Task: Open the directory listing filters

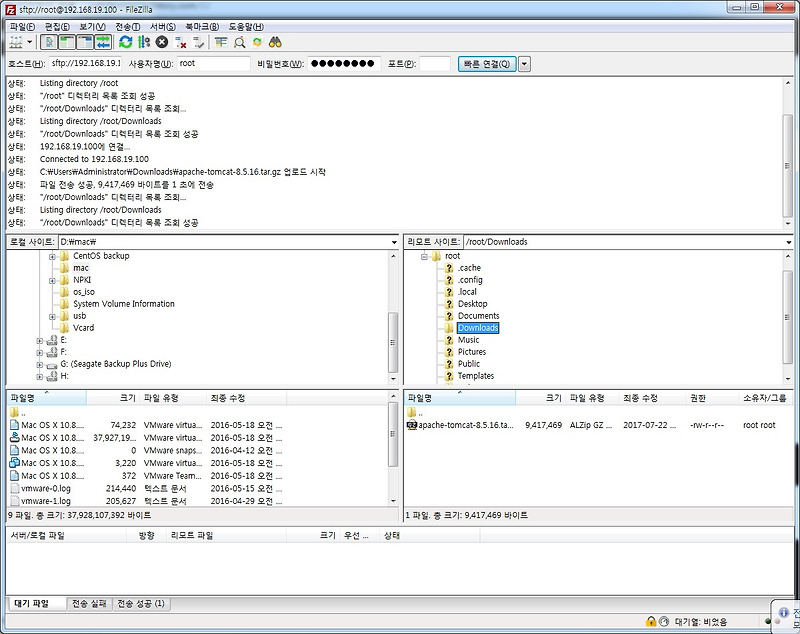Action: click(221, 42)
